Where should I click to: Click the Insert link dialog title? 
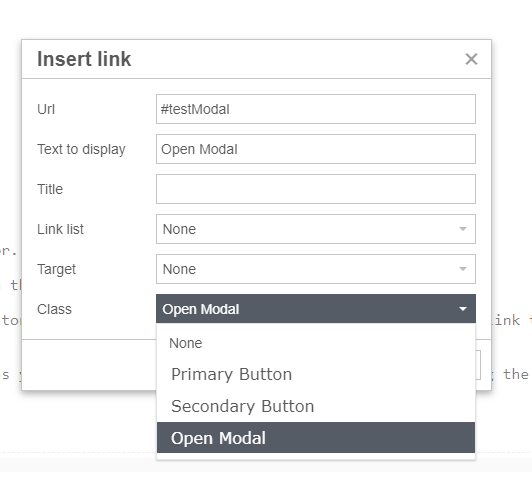(x=84, y=59)
